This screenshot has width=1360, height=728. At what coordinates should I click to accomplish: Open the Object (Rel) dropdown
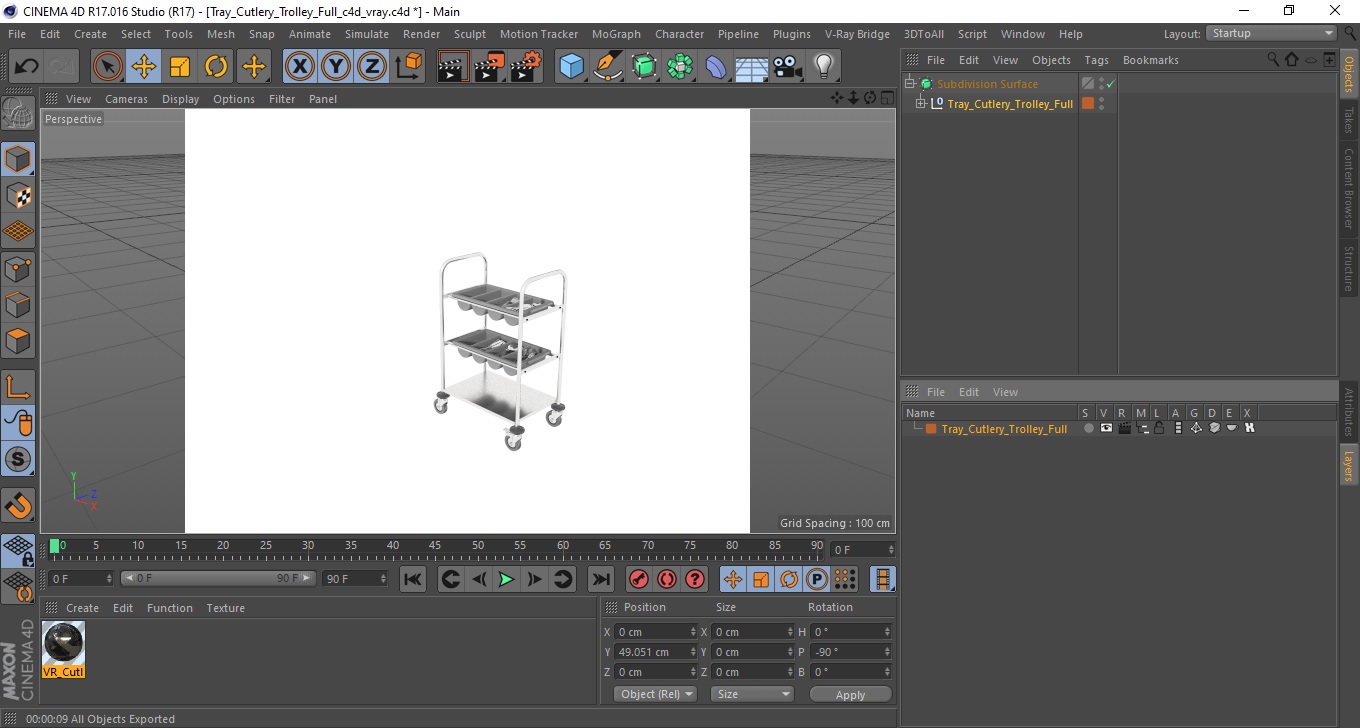pyautogui.click(x=655, y=694)
